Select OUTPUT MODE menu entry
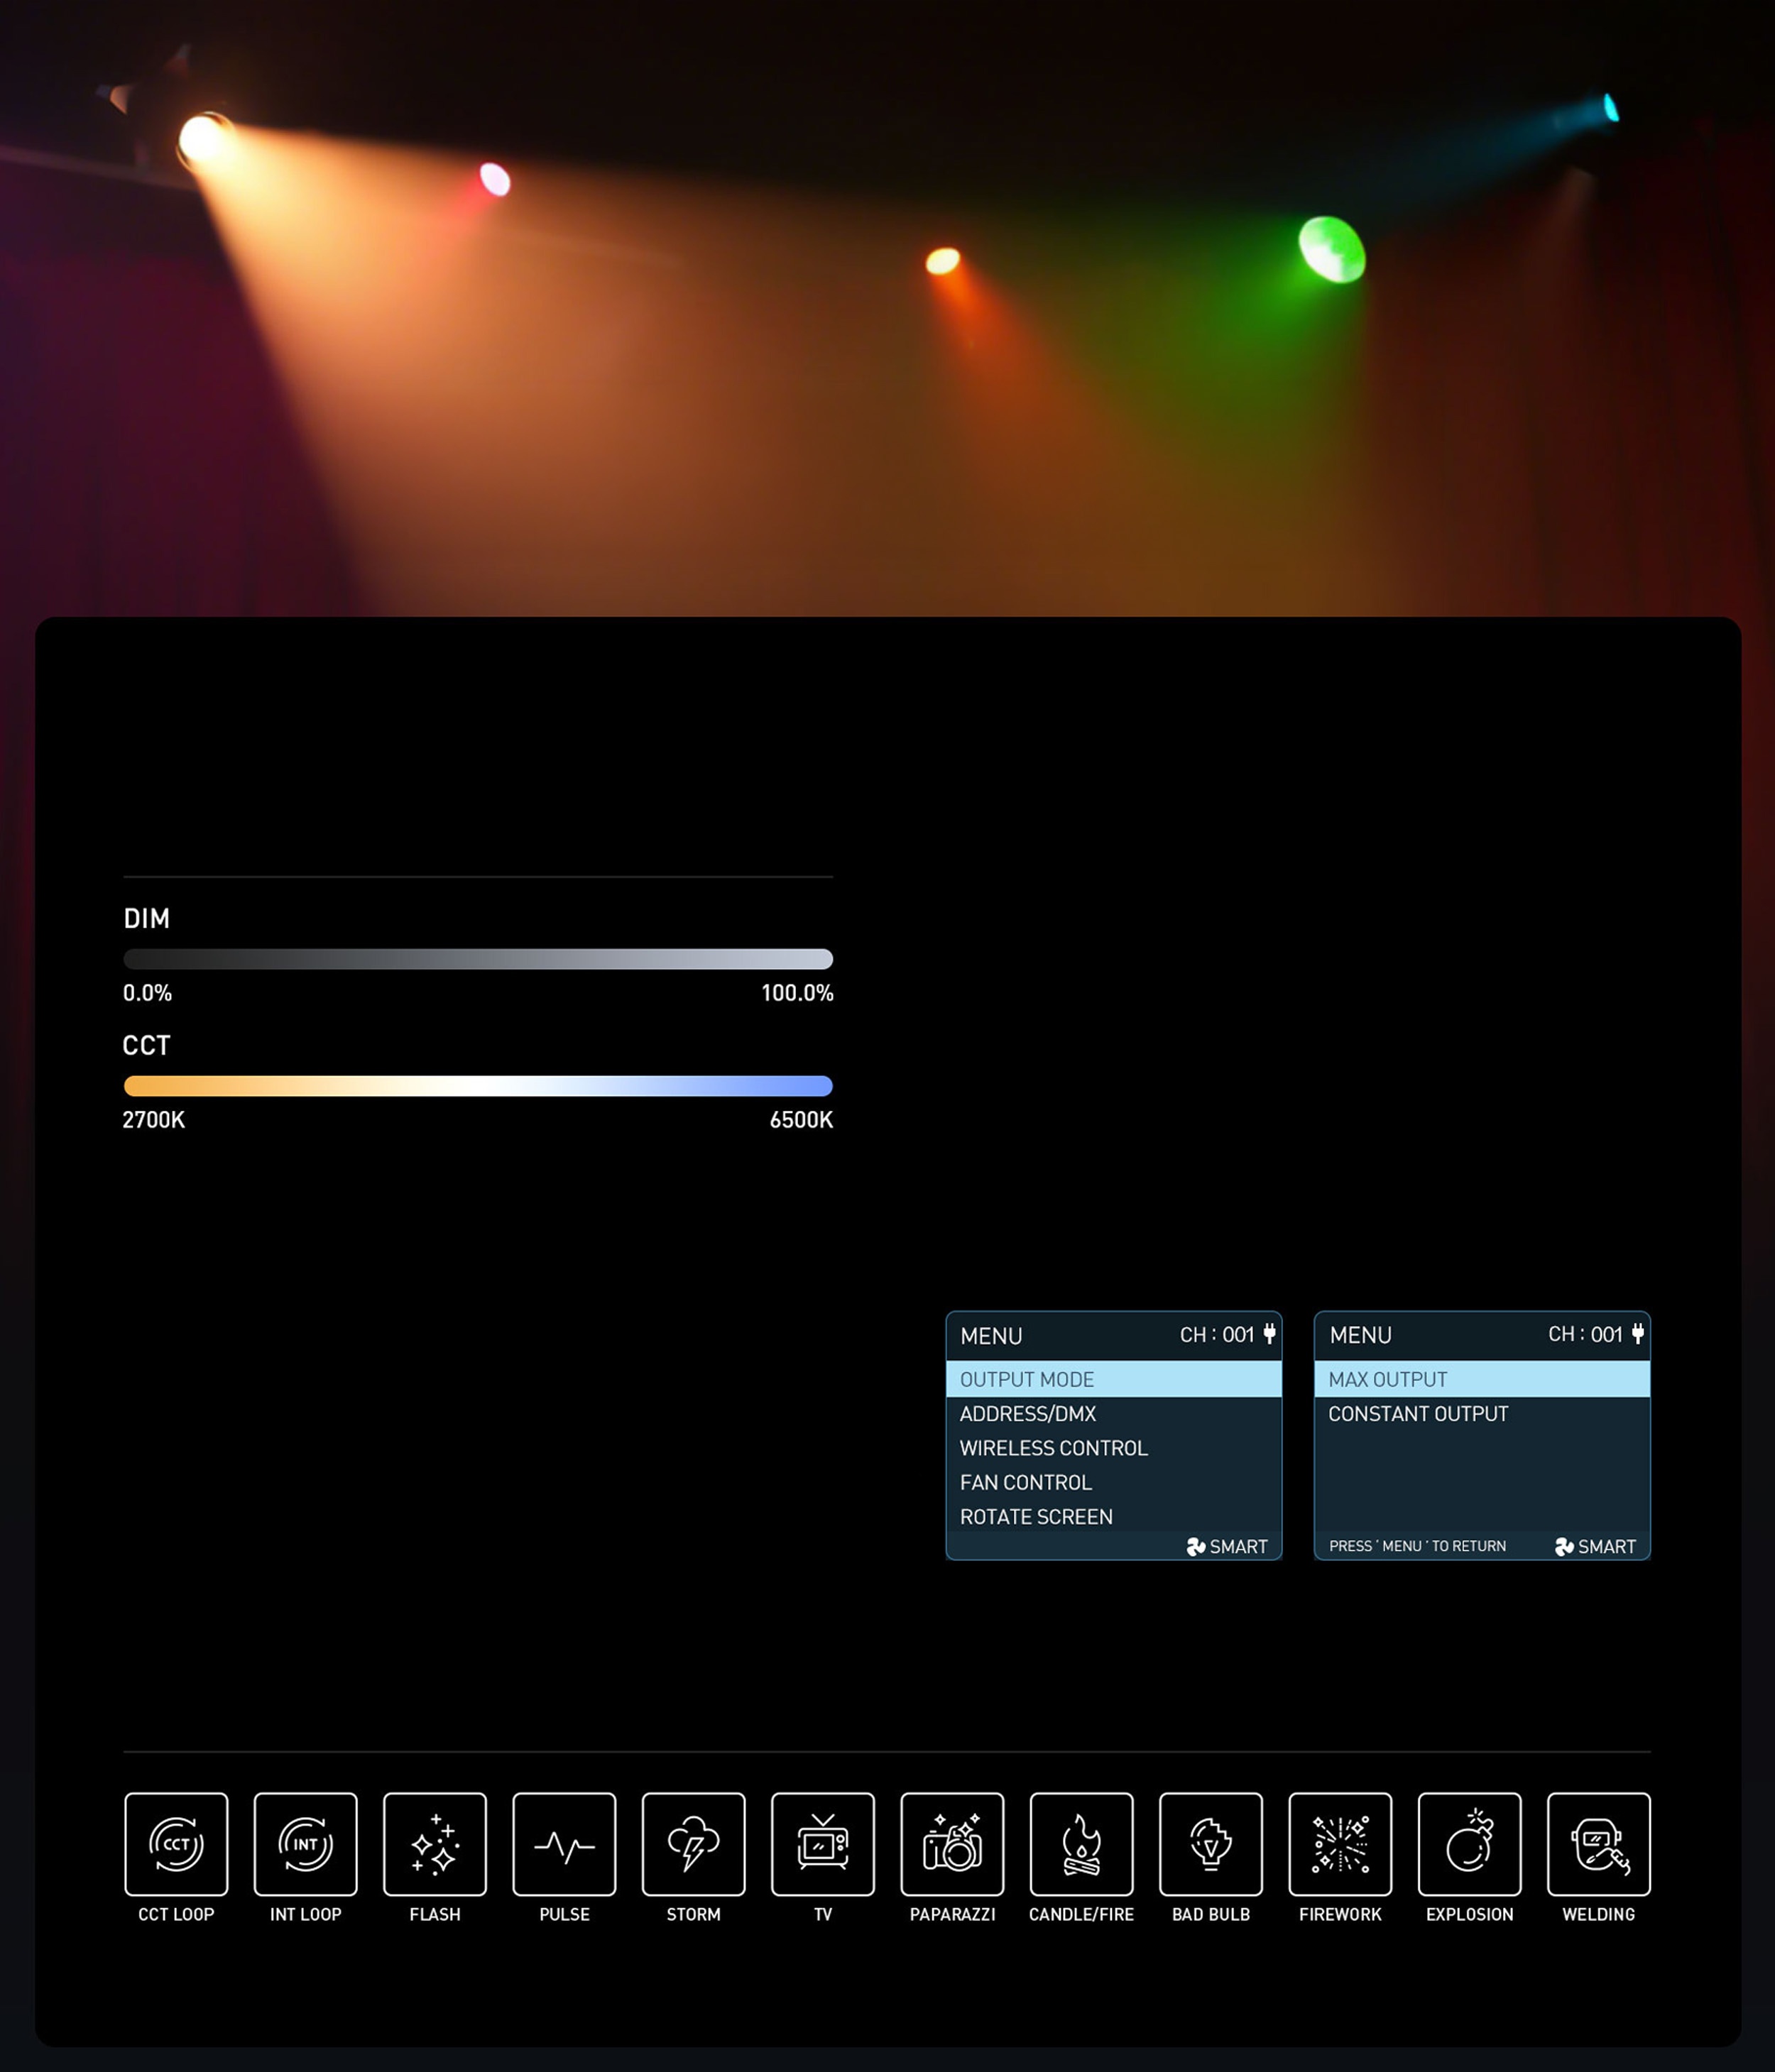Viewport: 1775px width, 2072px height. [x=1114, y=1379]
